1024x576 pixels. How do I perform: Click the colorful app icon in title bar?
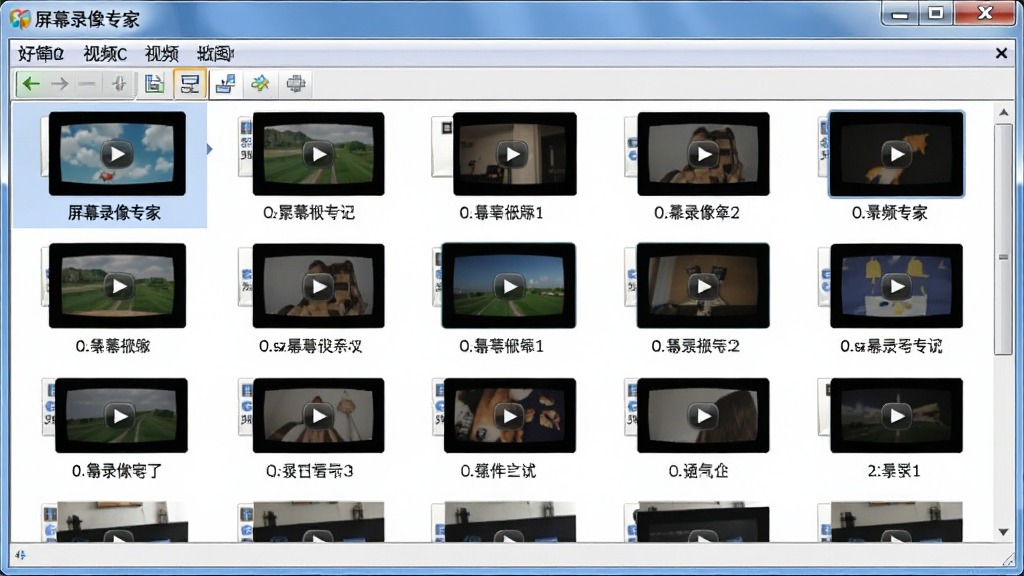pos(20,19)
